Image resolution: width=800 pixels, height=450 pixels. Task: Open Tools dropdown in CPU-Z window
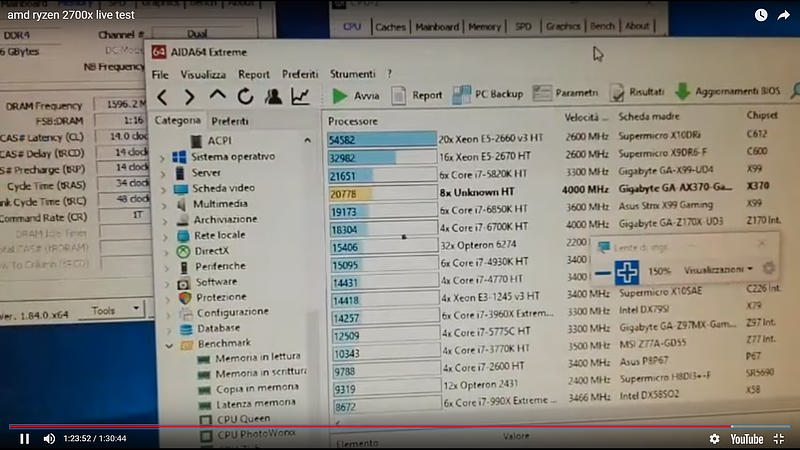pos(114,310)
